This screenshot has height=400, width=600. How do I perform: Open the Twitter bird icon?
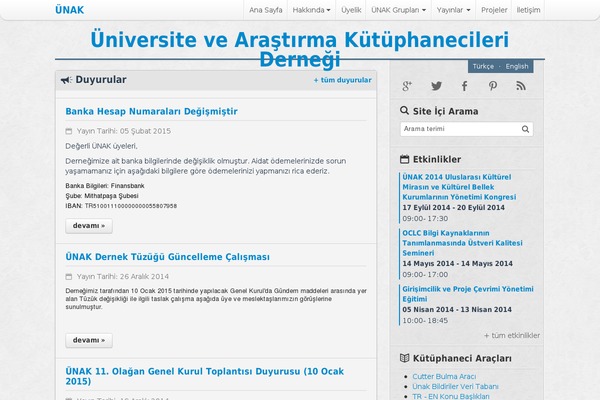[x=436, y=86]
